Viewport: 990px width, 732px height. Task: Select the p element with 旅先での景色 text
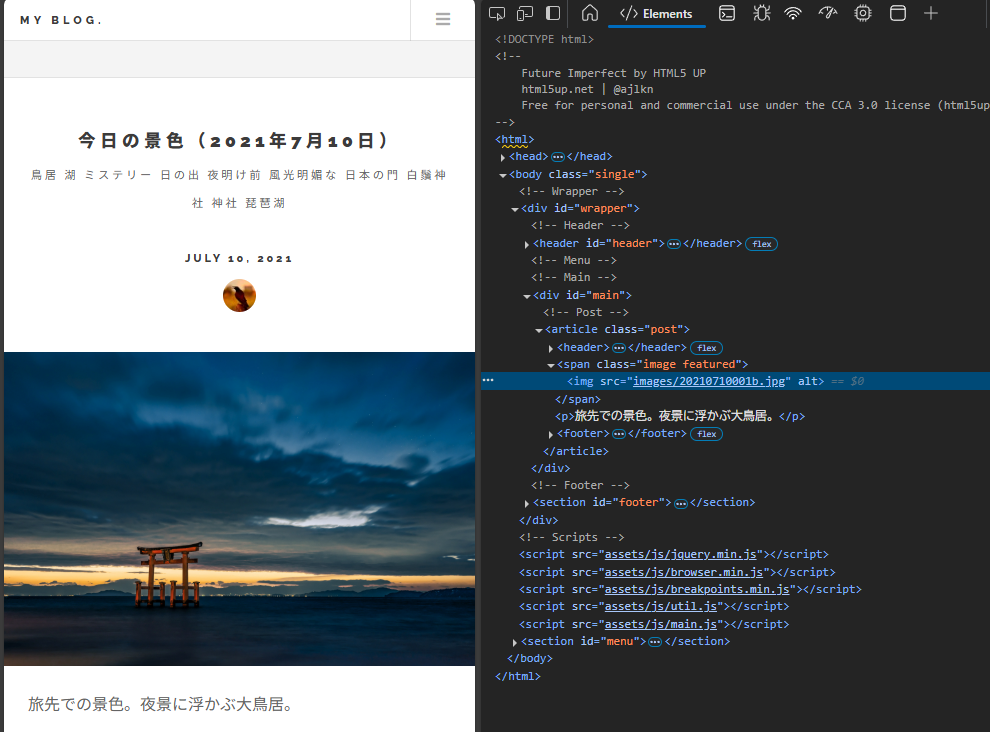(680, 416)
